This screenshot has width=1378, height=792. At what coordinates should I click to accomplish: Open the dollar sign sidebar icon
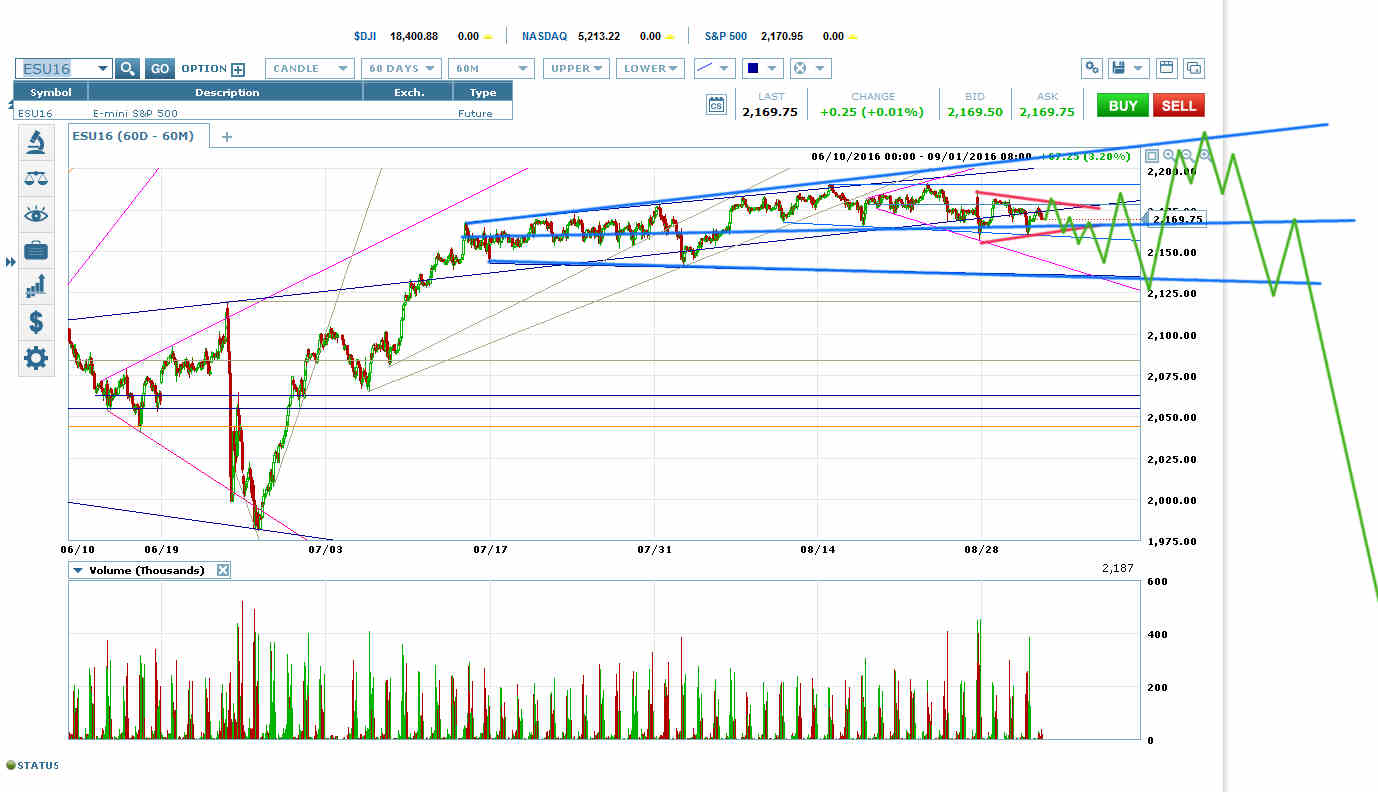(36, 322)
